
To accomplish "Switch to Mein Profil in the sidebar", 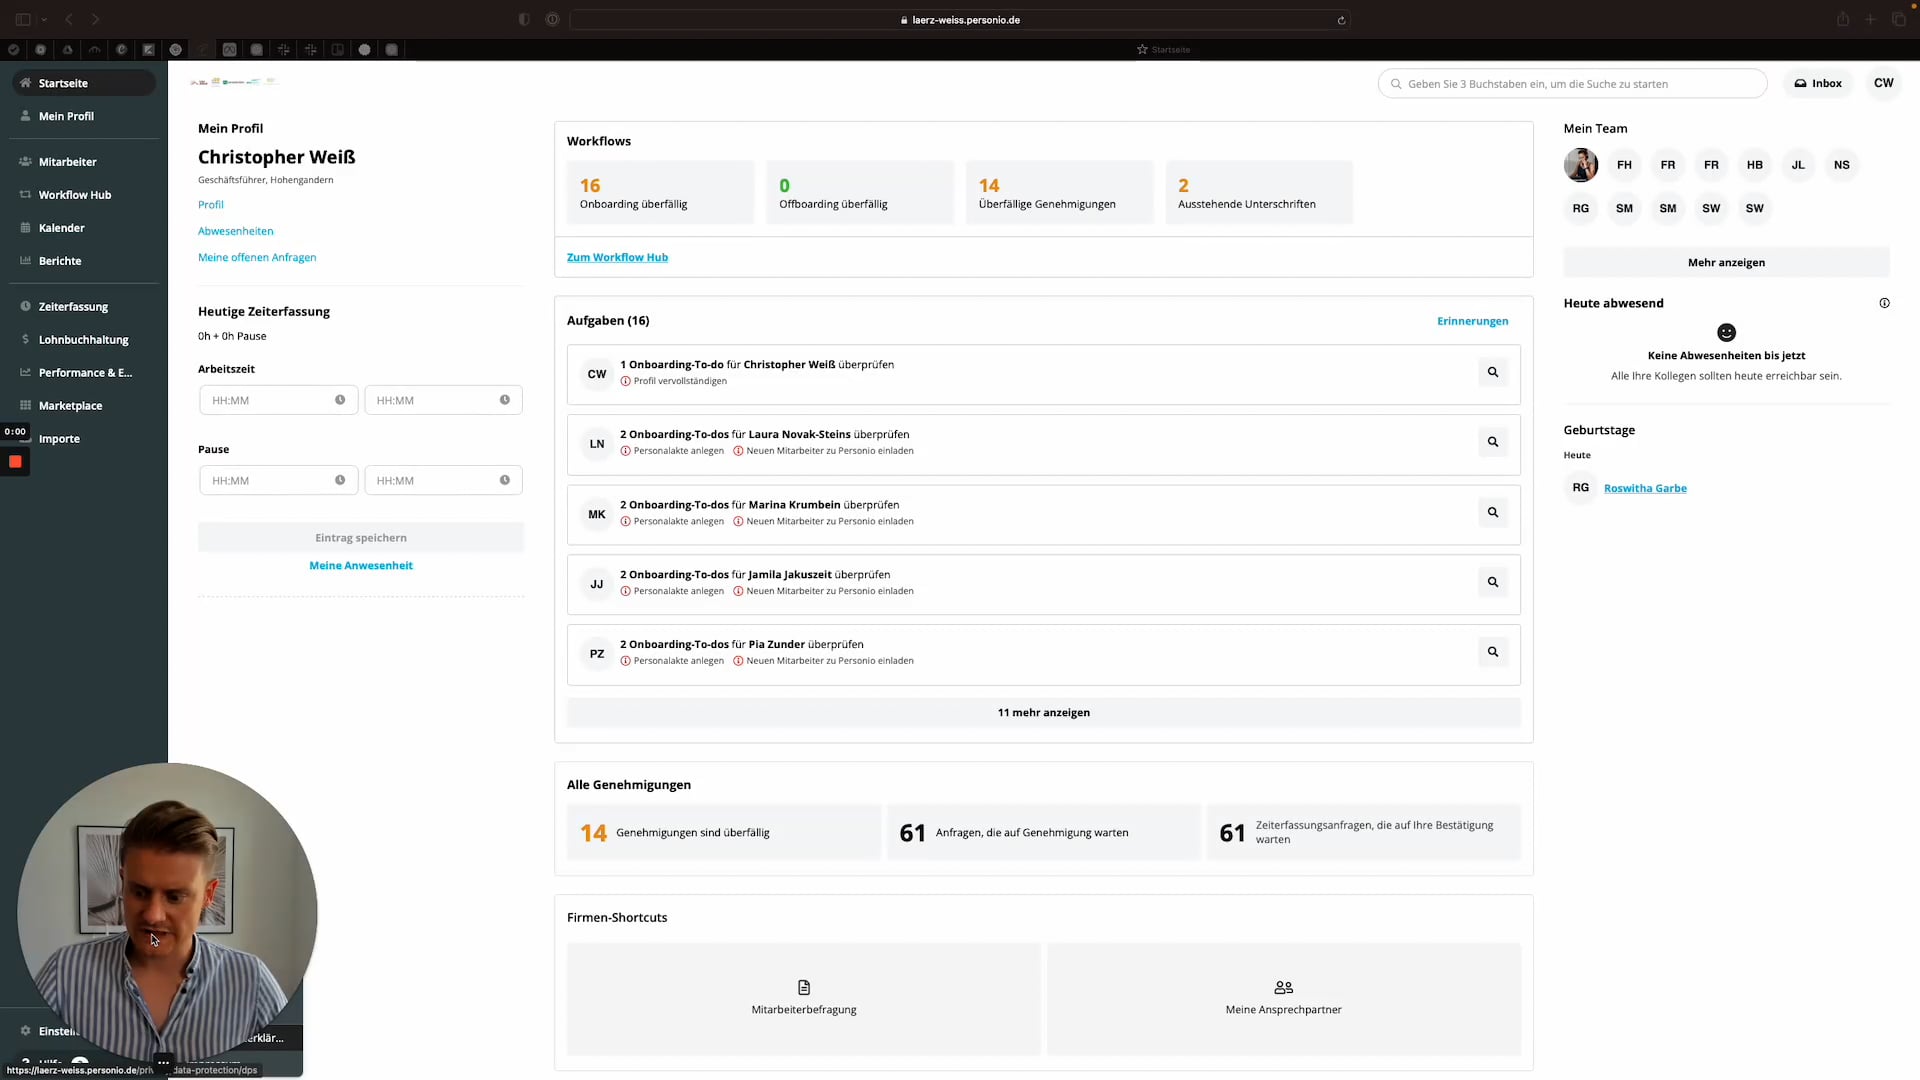I will 66,115.
